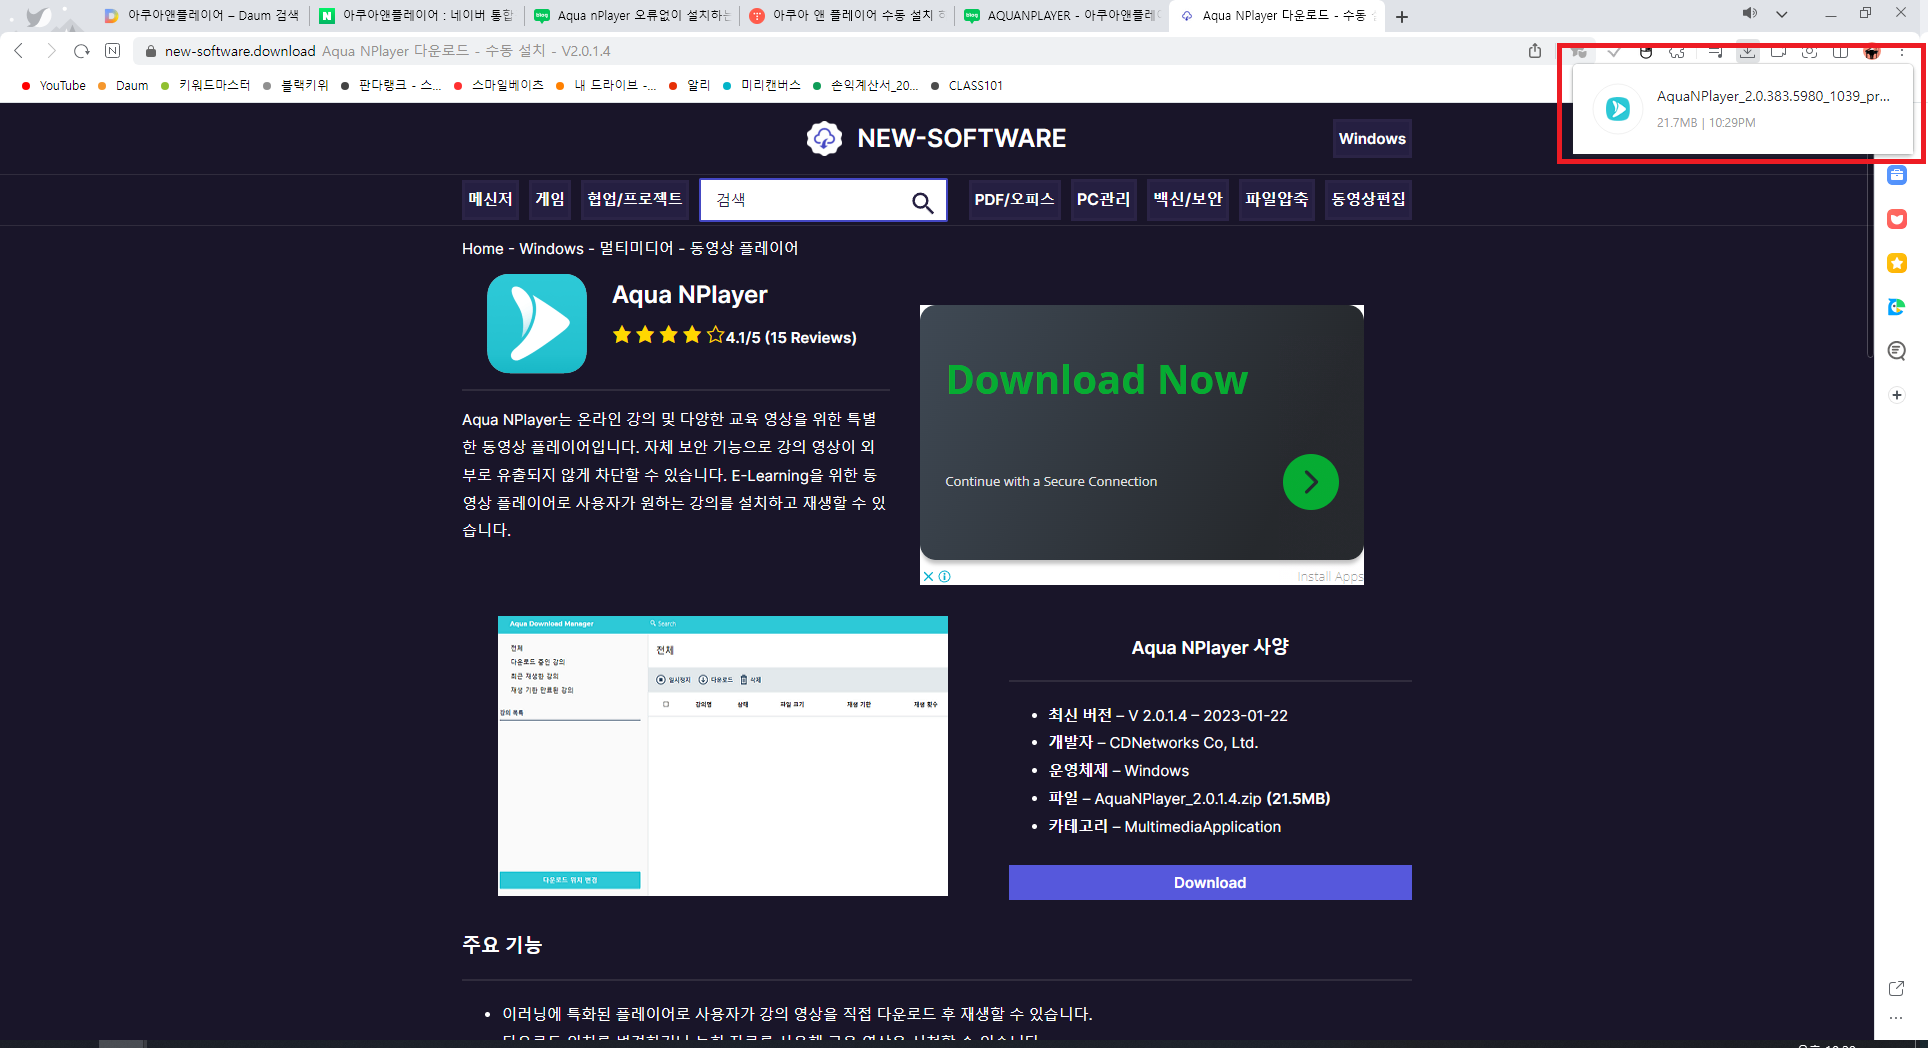1928x1048 pixels.
Task: Click the share icon in address bar
Action: (x=1535, y=51)
